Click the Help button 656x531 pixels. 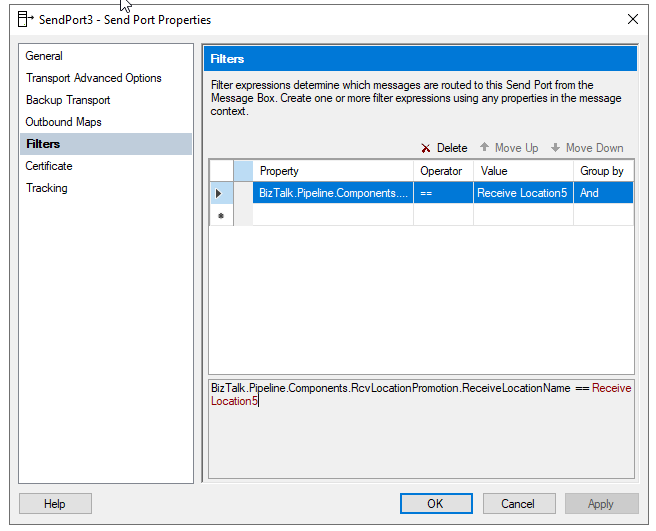[x=55, y=504]
